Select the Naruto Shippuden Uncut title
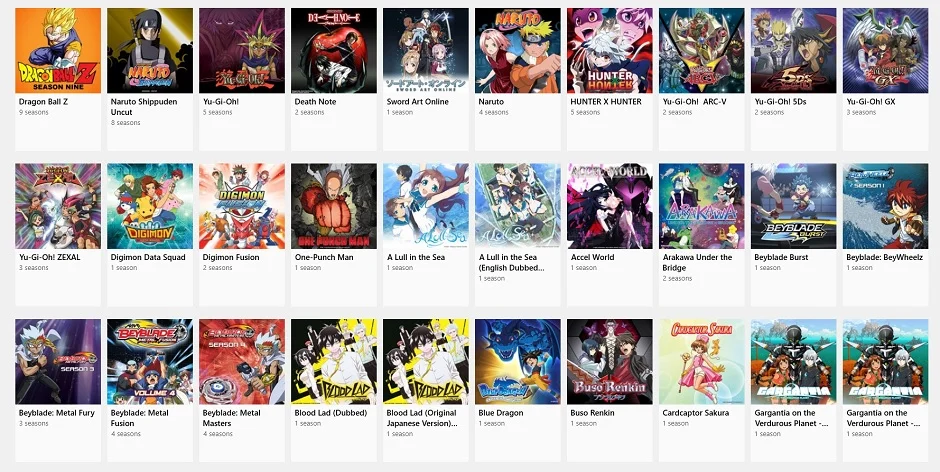 pyautogui.click(x=144, y=107)
